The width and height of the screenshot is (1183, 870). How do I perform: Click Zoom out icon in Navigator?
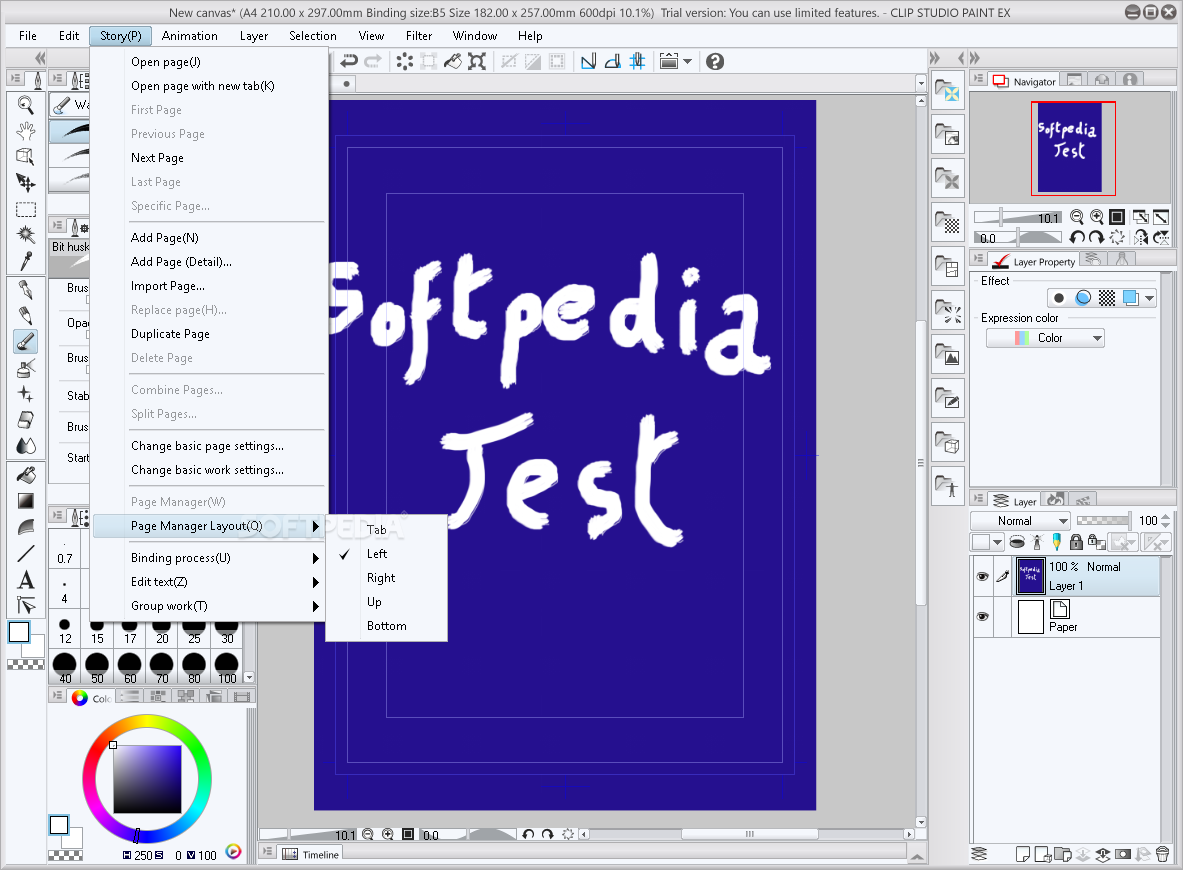tap(1077, 217)
